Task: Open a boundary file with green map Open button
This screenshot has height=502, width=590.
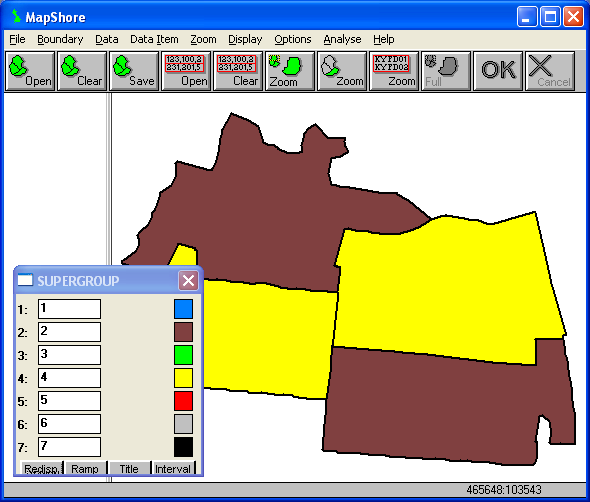Action: (30, 71)
